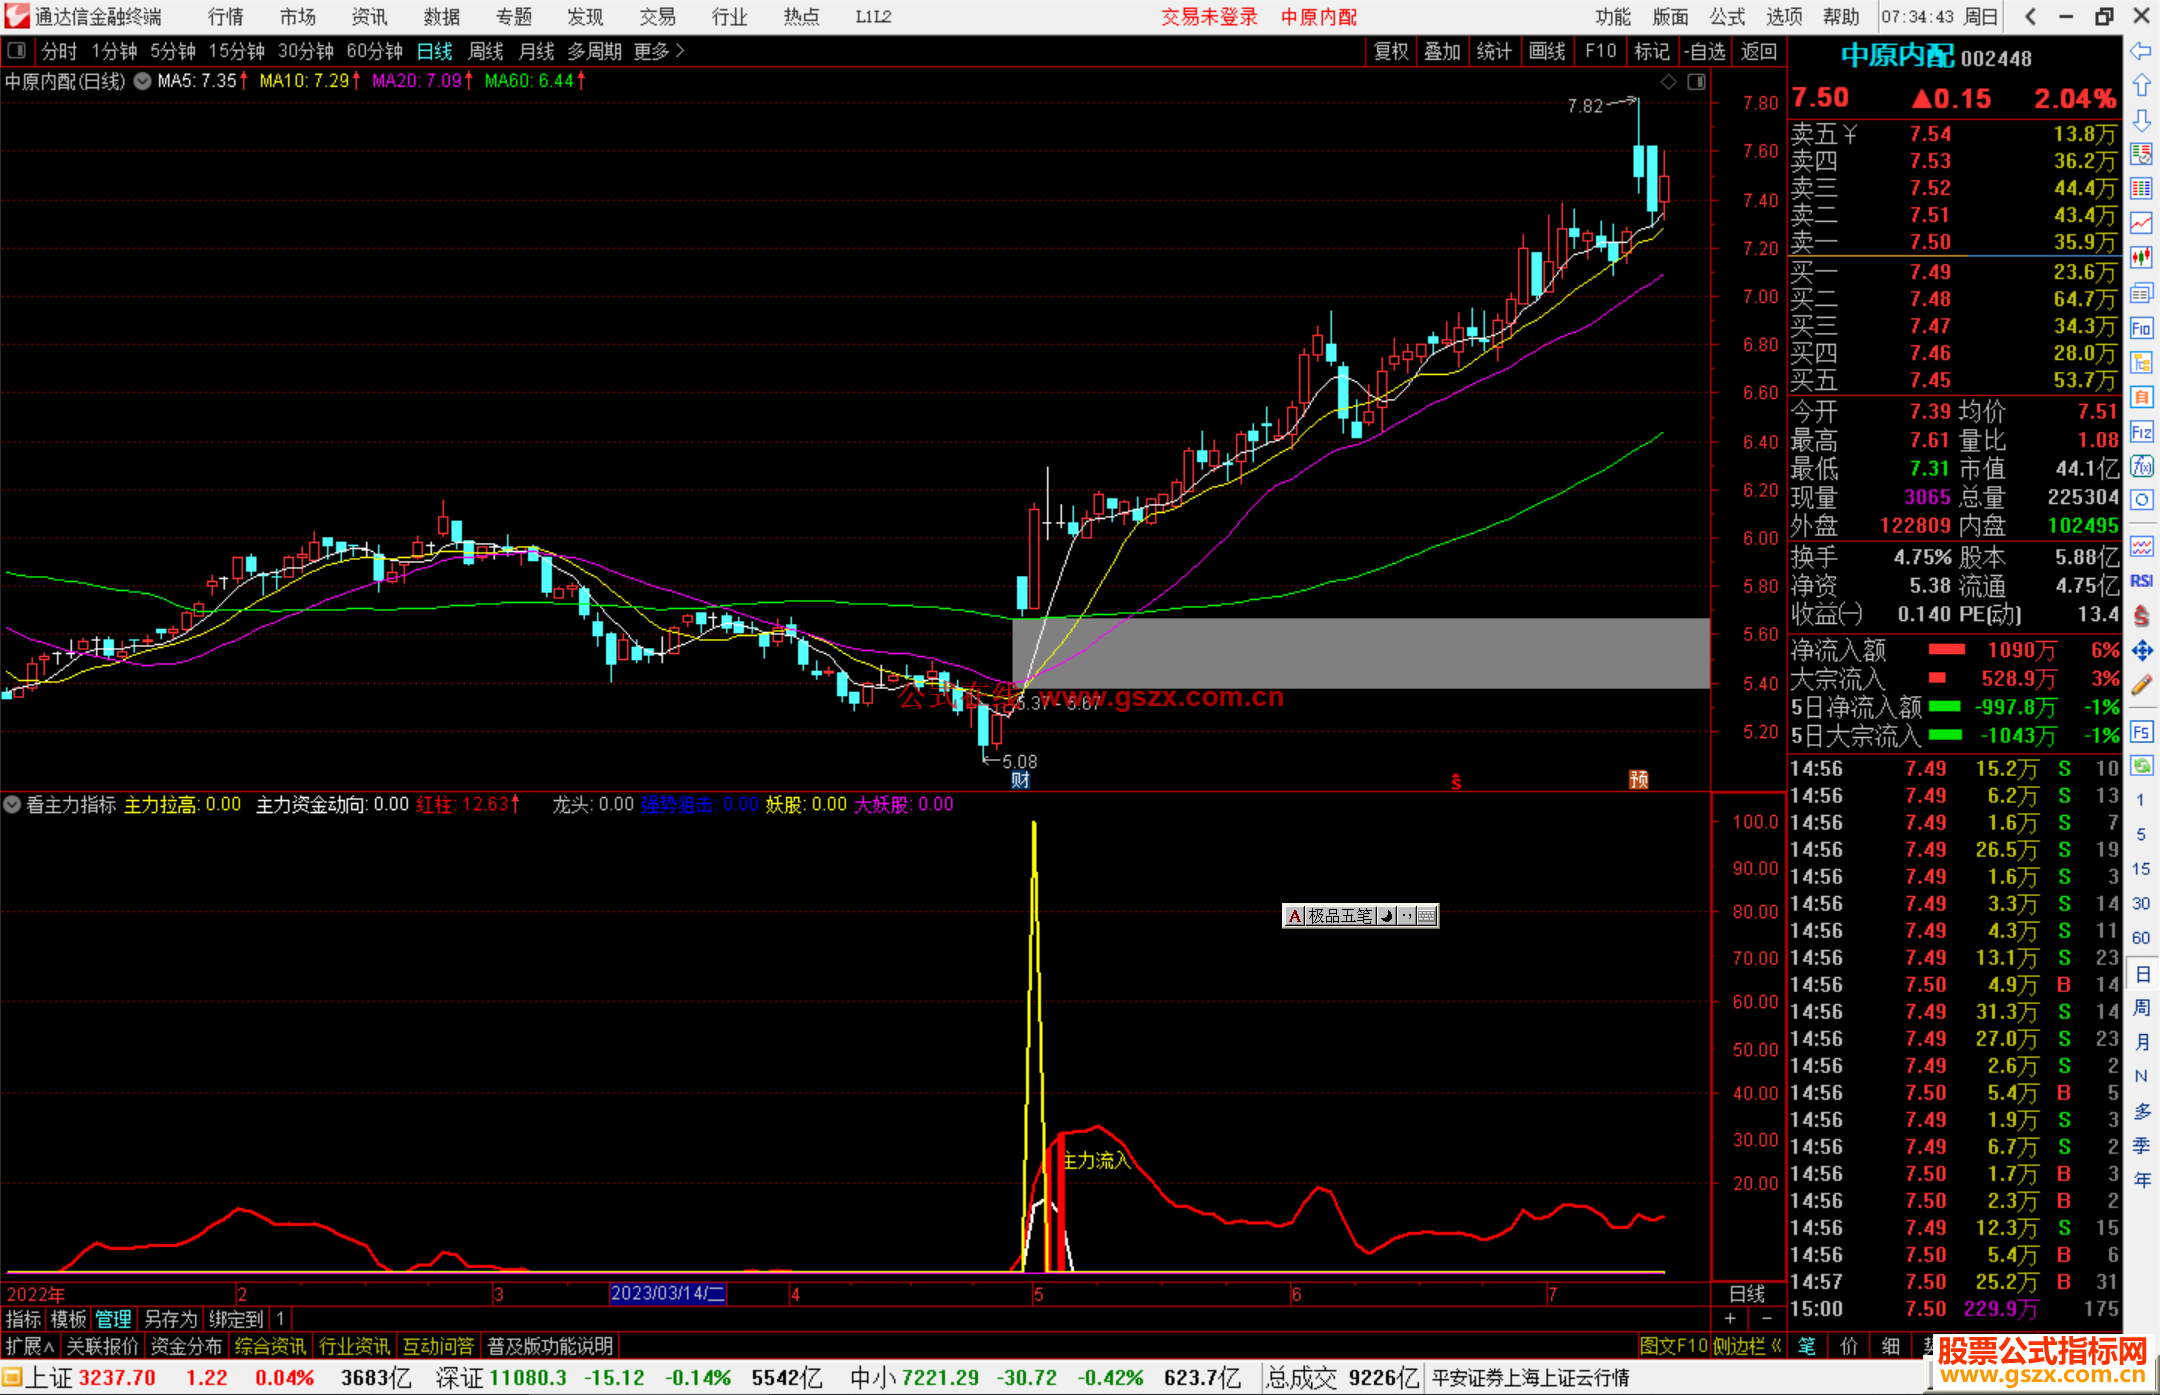This screenshot has width=2160, height=1395.
Task: Click the 交易未登录 link
Action: 1208,17
